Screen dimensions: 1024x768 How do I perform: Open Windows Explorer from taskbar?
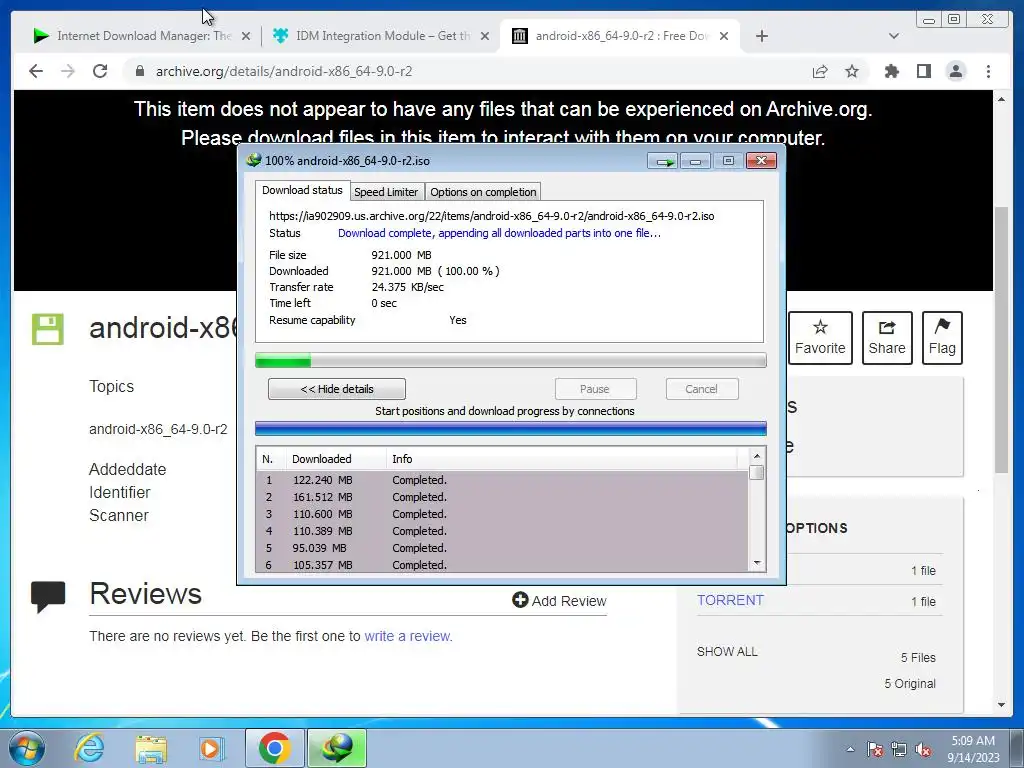pos(151,748)
